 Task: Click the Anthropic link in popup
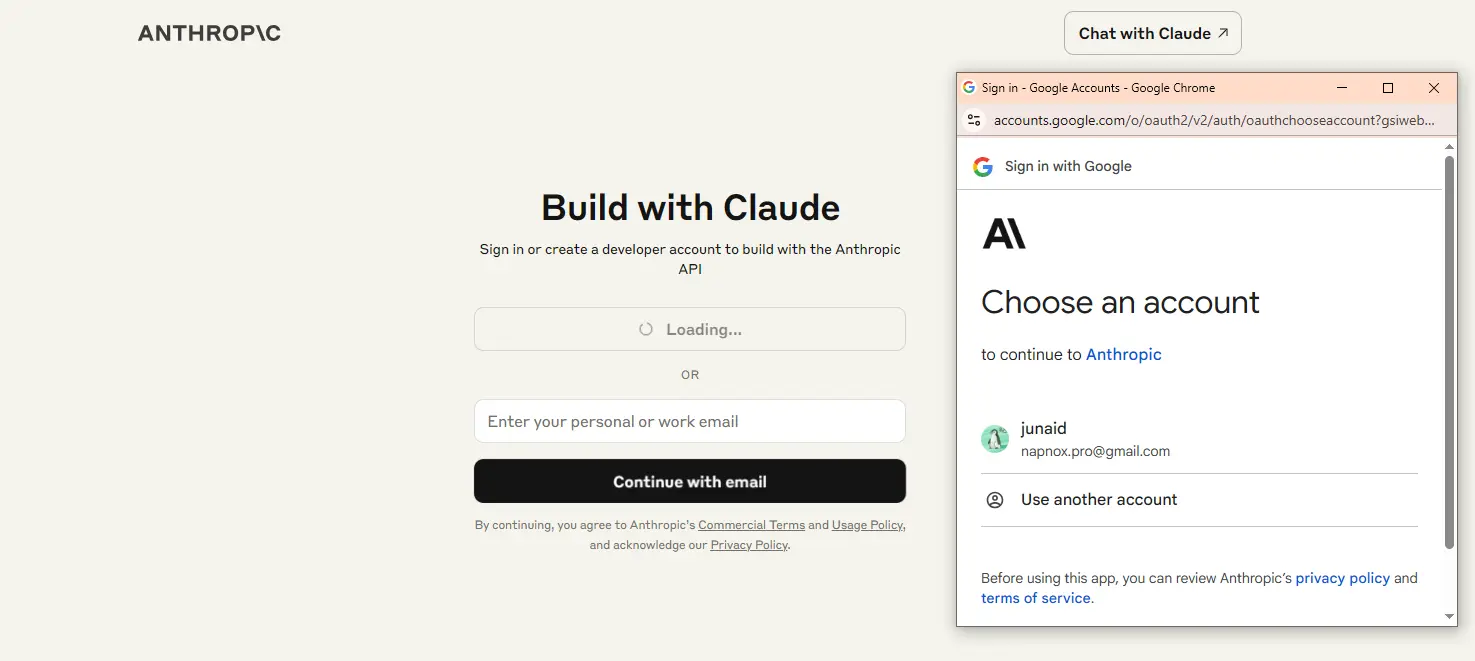click(x=1123, y=354)
